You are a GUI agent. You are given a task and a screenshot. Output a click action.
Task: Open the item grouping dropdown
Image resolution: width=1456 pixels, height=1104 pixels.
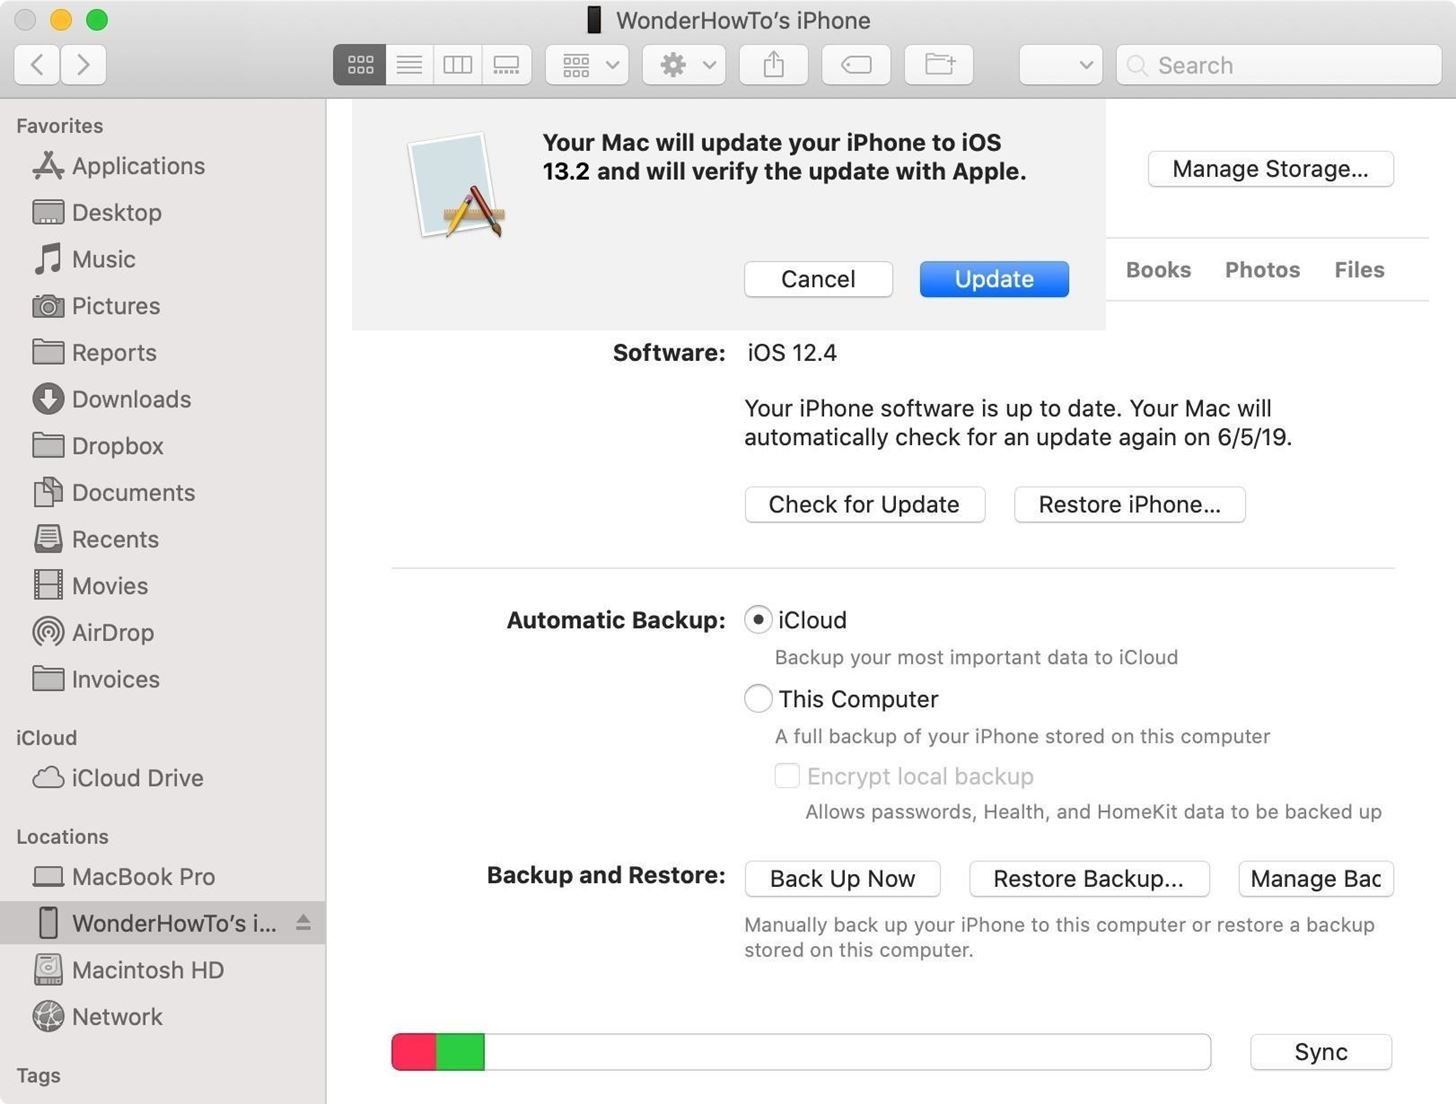[x=586, y=64]
